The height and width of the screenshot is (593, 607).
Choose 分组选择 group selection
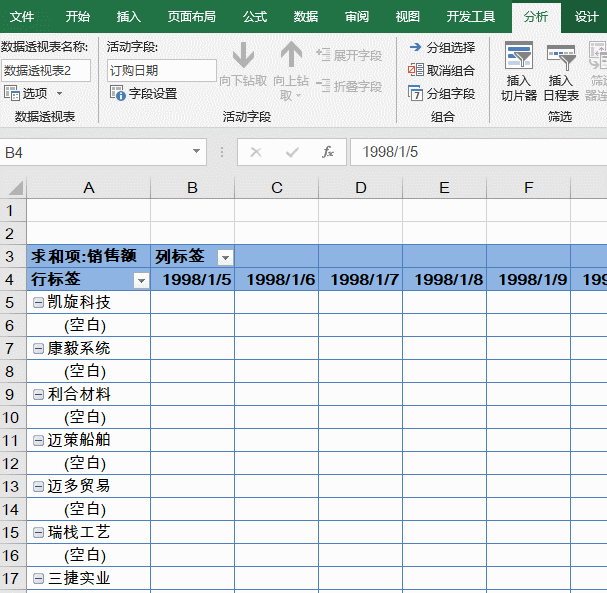pos(442,48)
